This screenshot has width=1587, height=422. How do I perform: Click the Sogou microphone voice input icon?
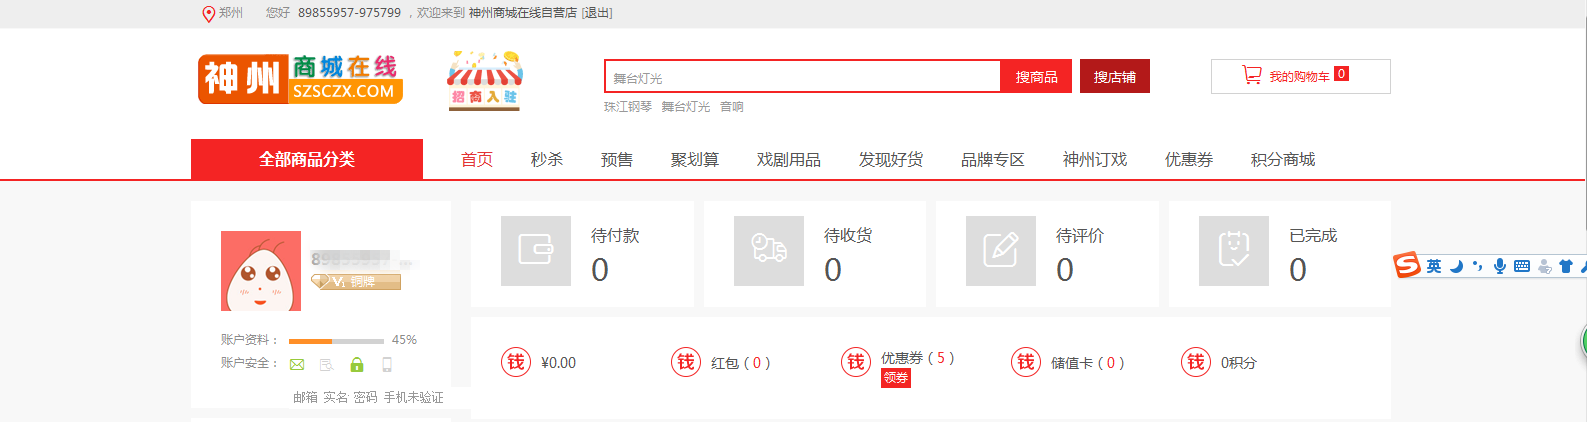pos(1499,266)
